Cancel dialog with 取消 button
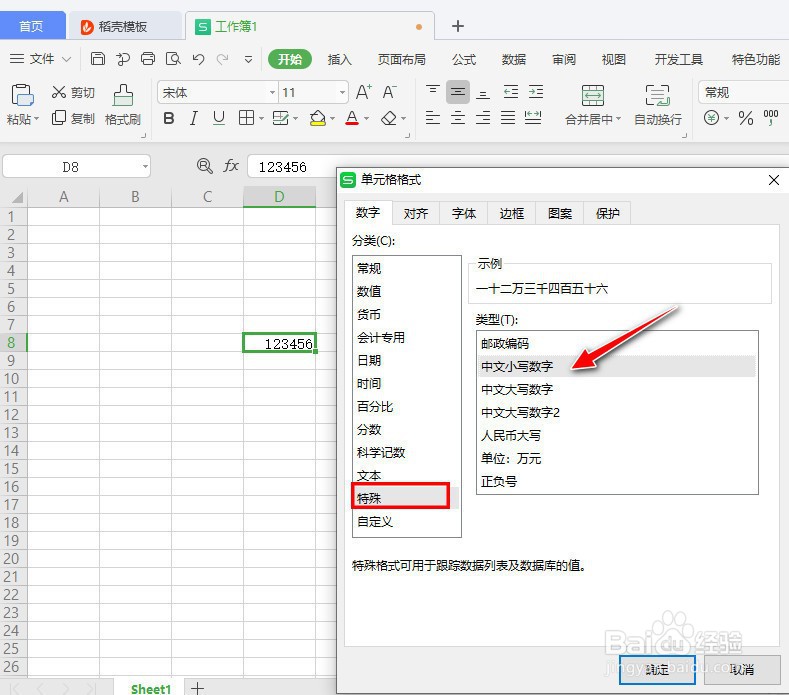 coord(742,669)
